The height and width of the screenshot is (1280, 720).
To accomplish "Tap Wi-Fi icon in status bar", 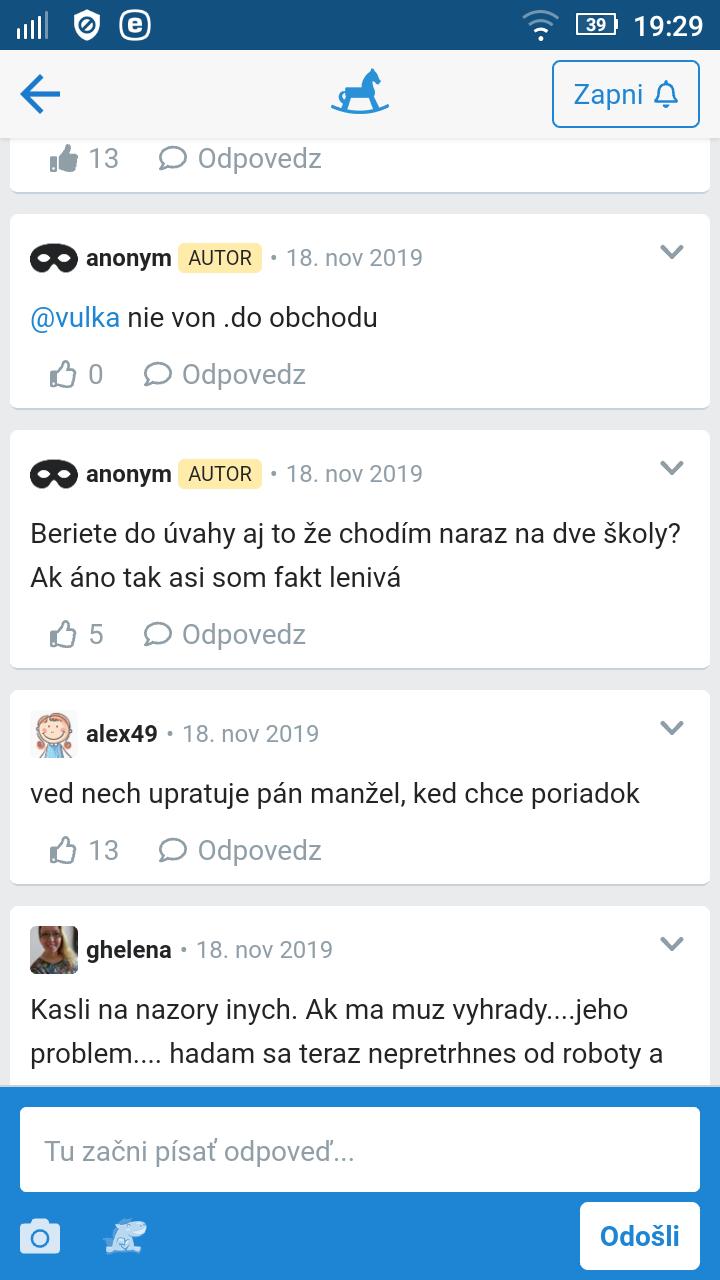I will pos(541,25).
